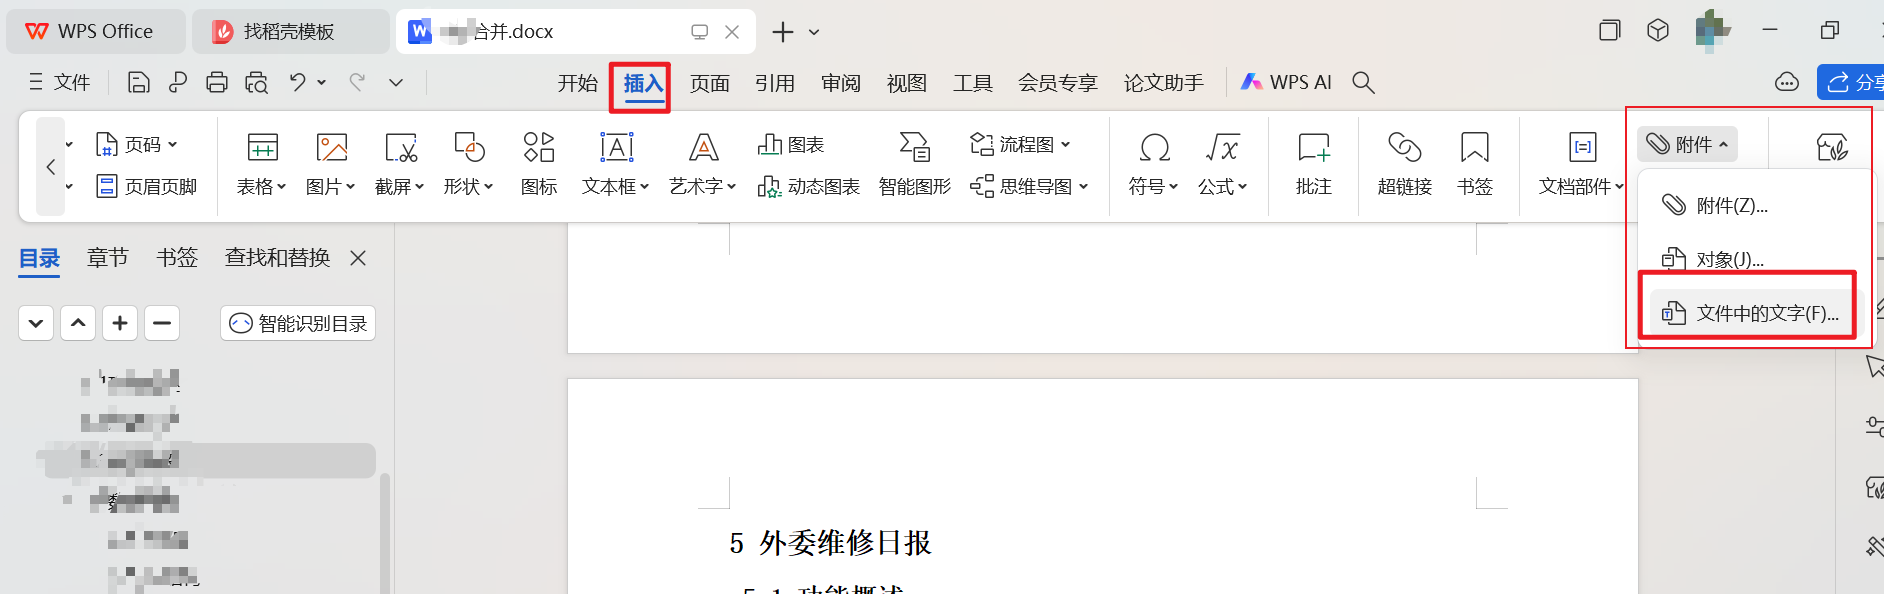Close the navigation pane with X
Screen dimensions: 1884x594
point(358,258)
